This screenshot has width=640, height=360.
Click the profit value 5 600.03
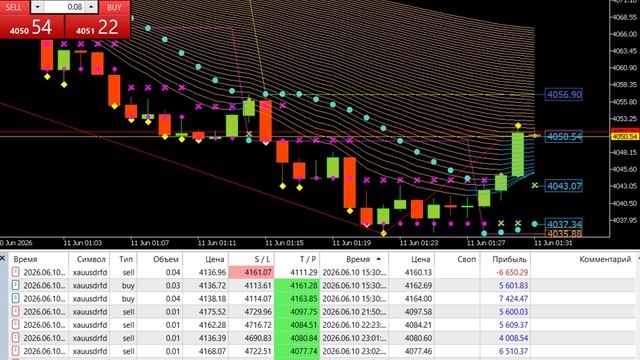tap(513, 311)
